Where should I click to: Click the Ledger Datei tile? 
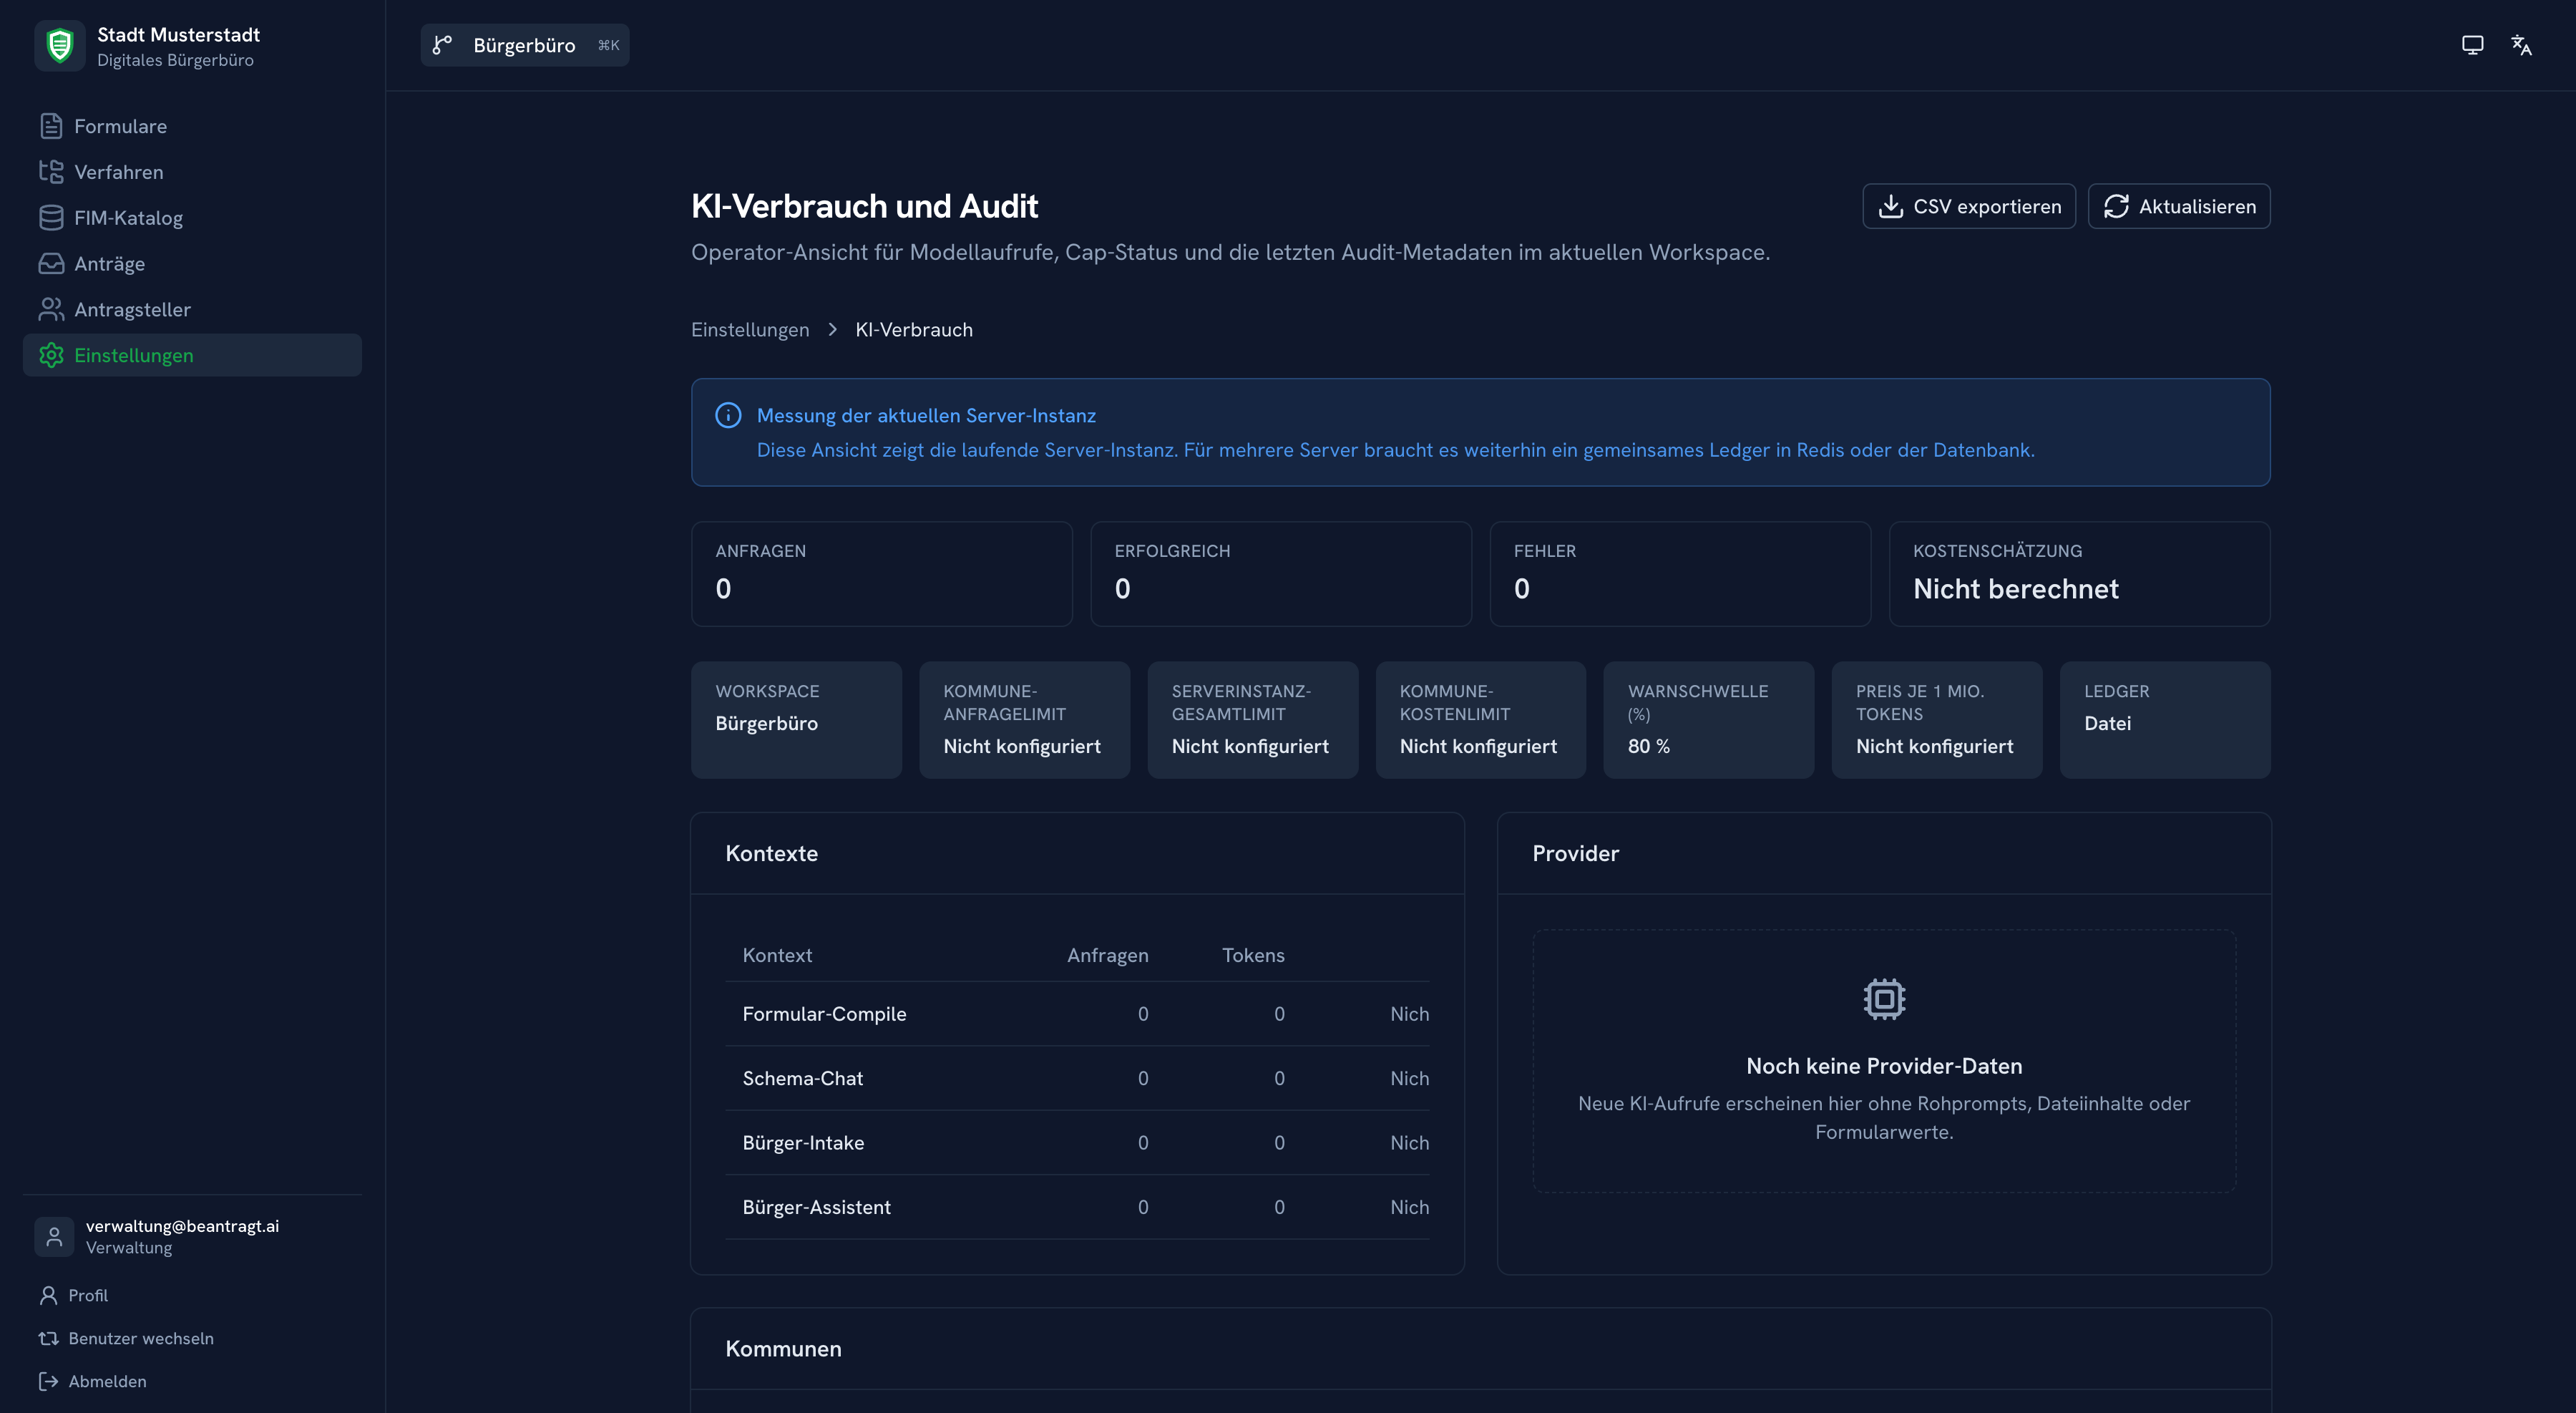(x=2165, y=720)
